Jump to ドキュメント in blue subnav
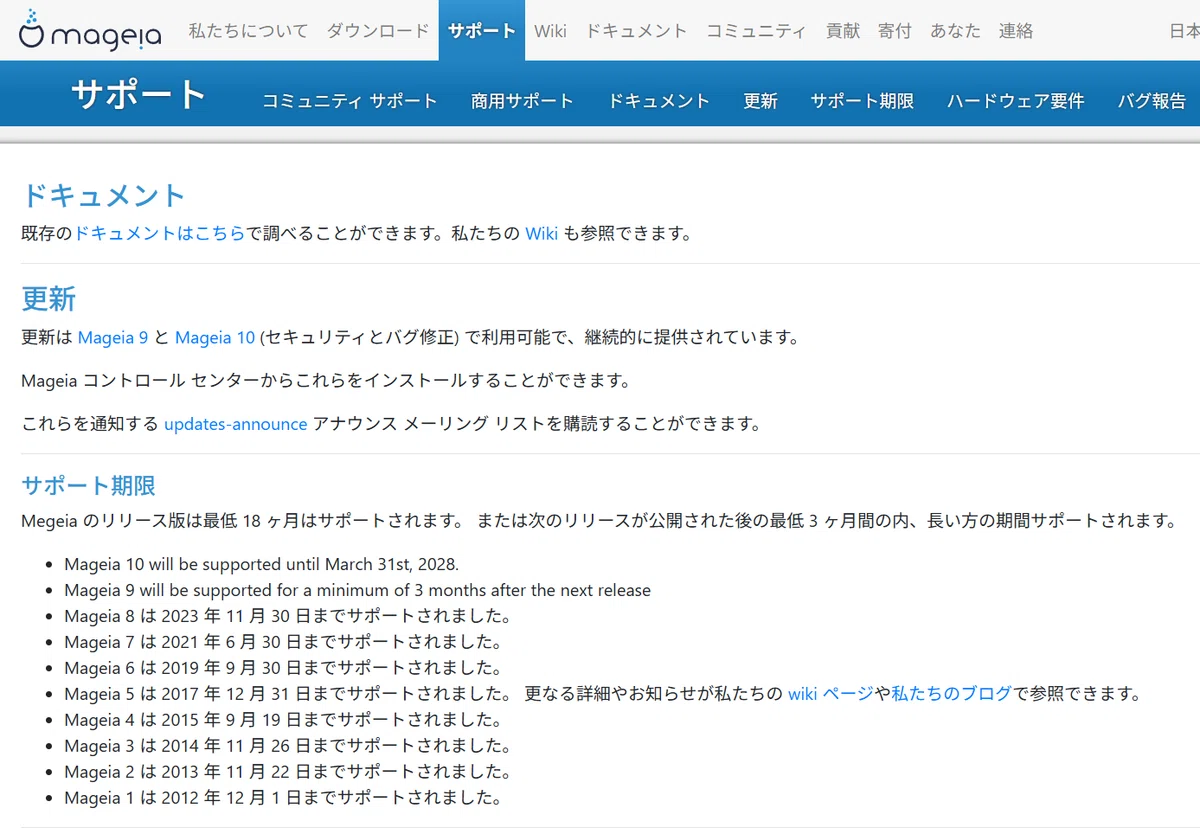Image resolution: width=1200 pixels, height=840 pixels. pyautogui.click(x=658, y=101)
